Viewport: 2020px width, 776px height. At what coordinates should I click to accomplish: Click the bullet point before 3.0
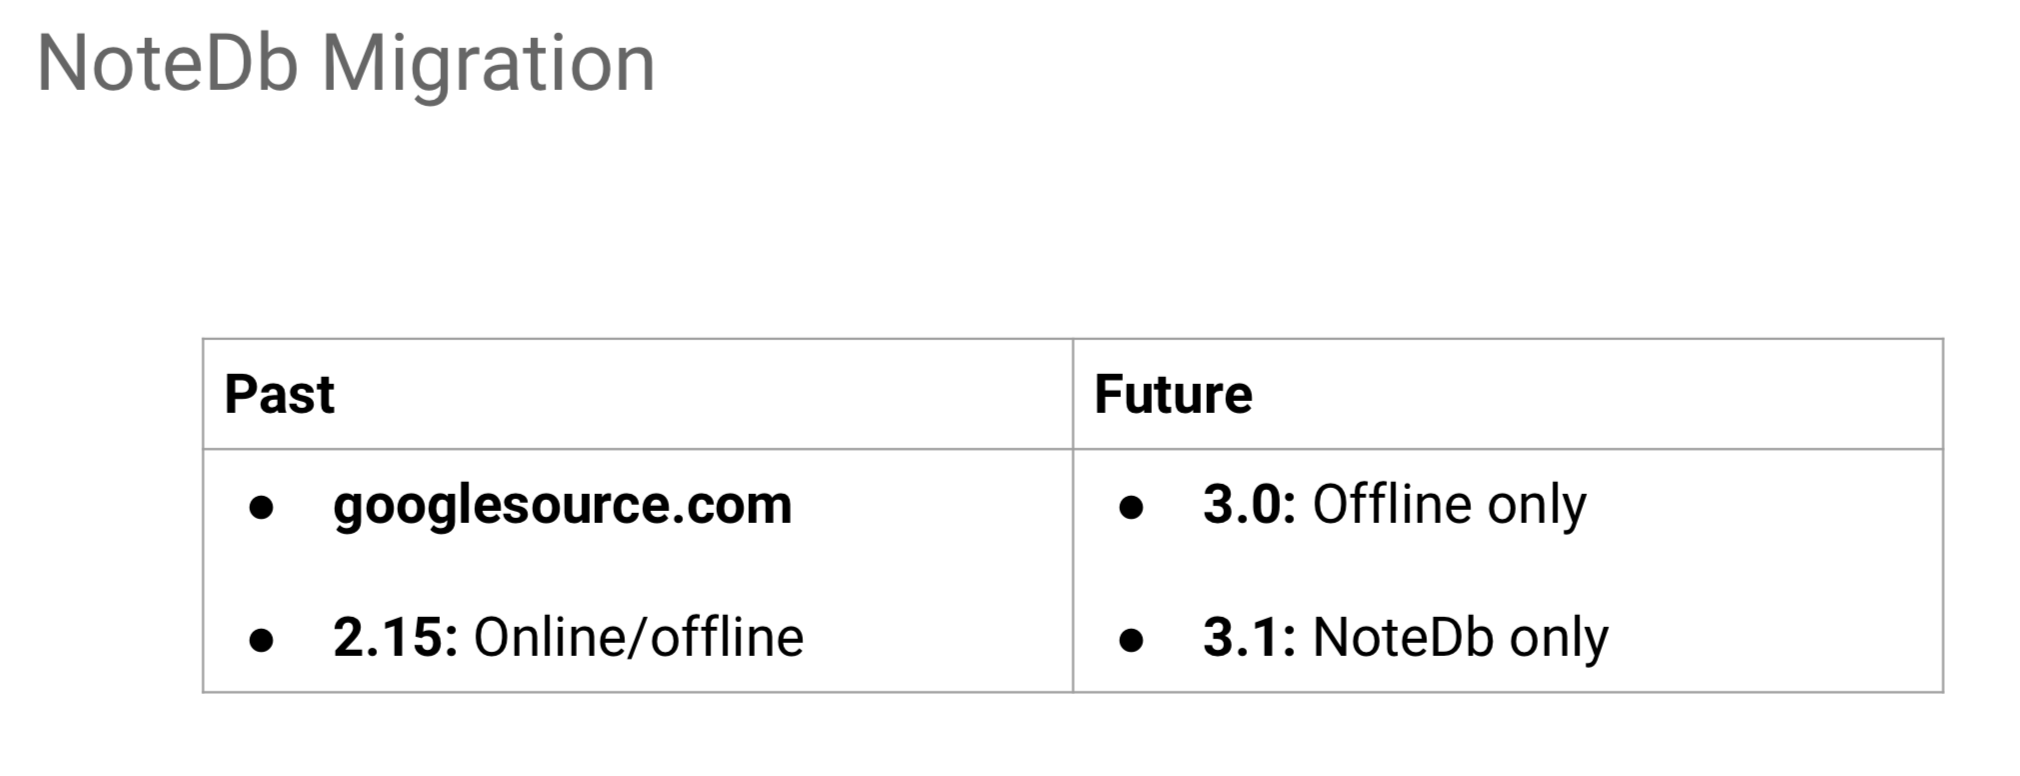pos(1131,508)
